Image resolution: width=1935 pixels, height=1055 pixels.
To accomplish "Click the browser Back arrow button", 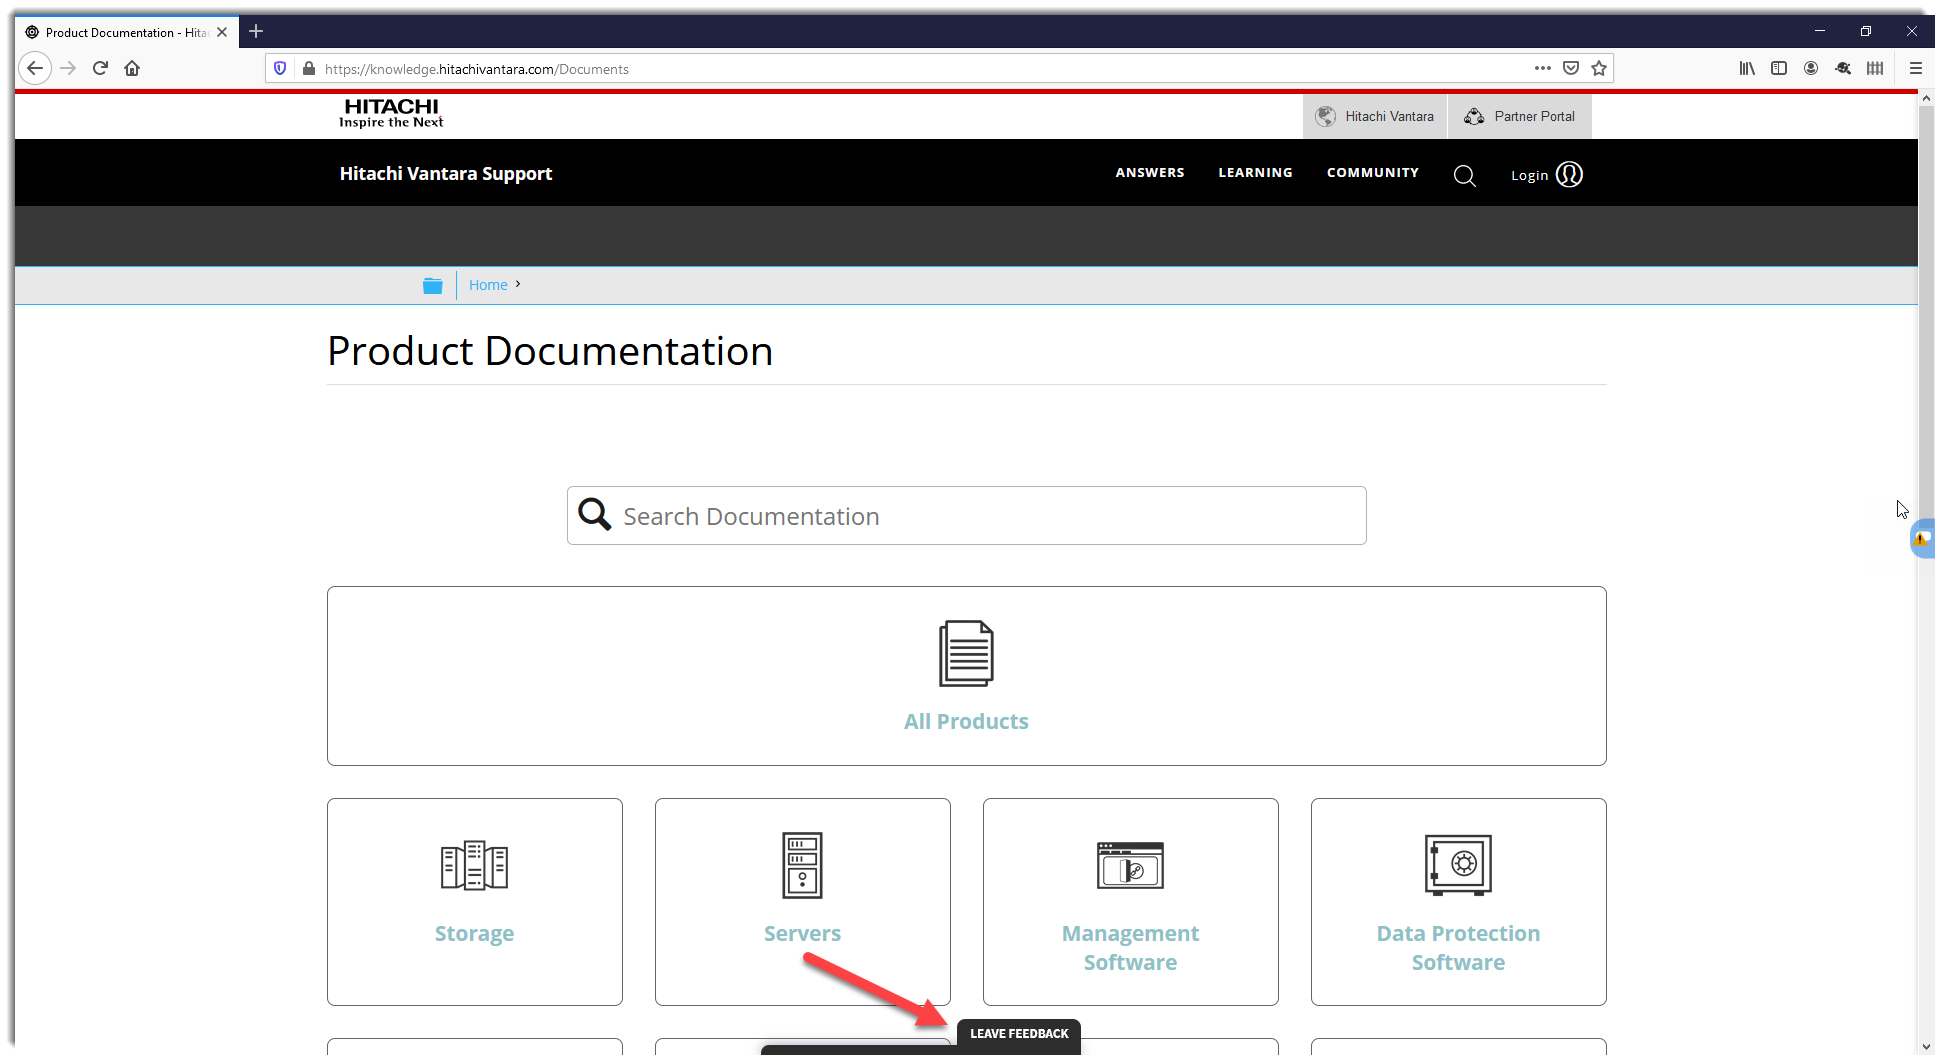I will pos(35,68).
